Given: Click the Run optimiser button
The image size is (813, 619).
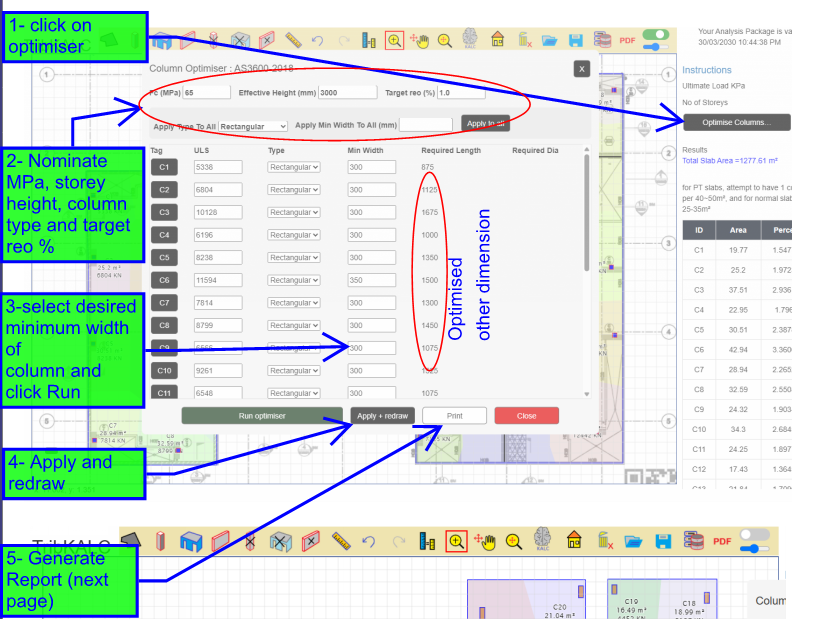Looking at the screenshot, I should click(262, 416).
